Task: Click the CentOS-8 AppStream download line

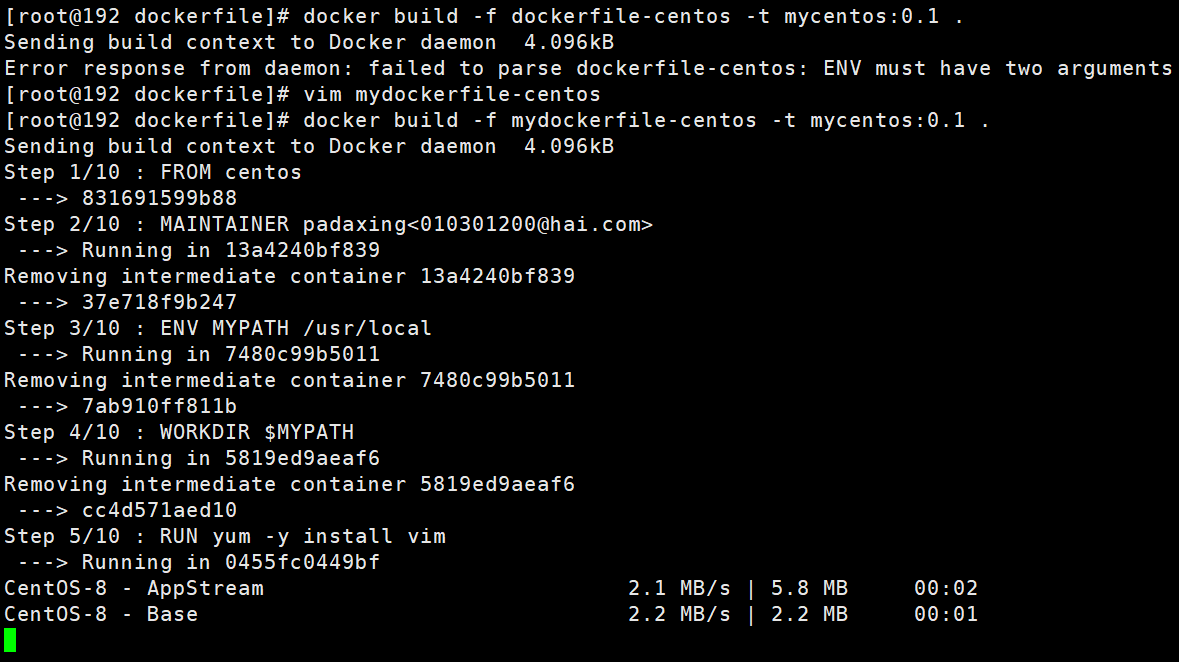Action: [x=491, y=588]
